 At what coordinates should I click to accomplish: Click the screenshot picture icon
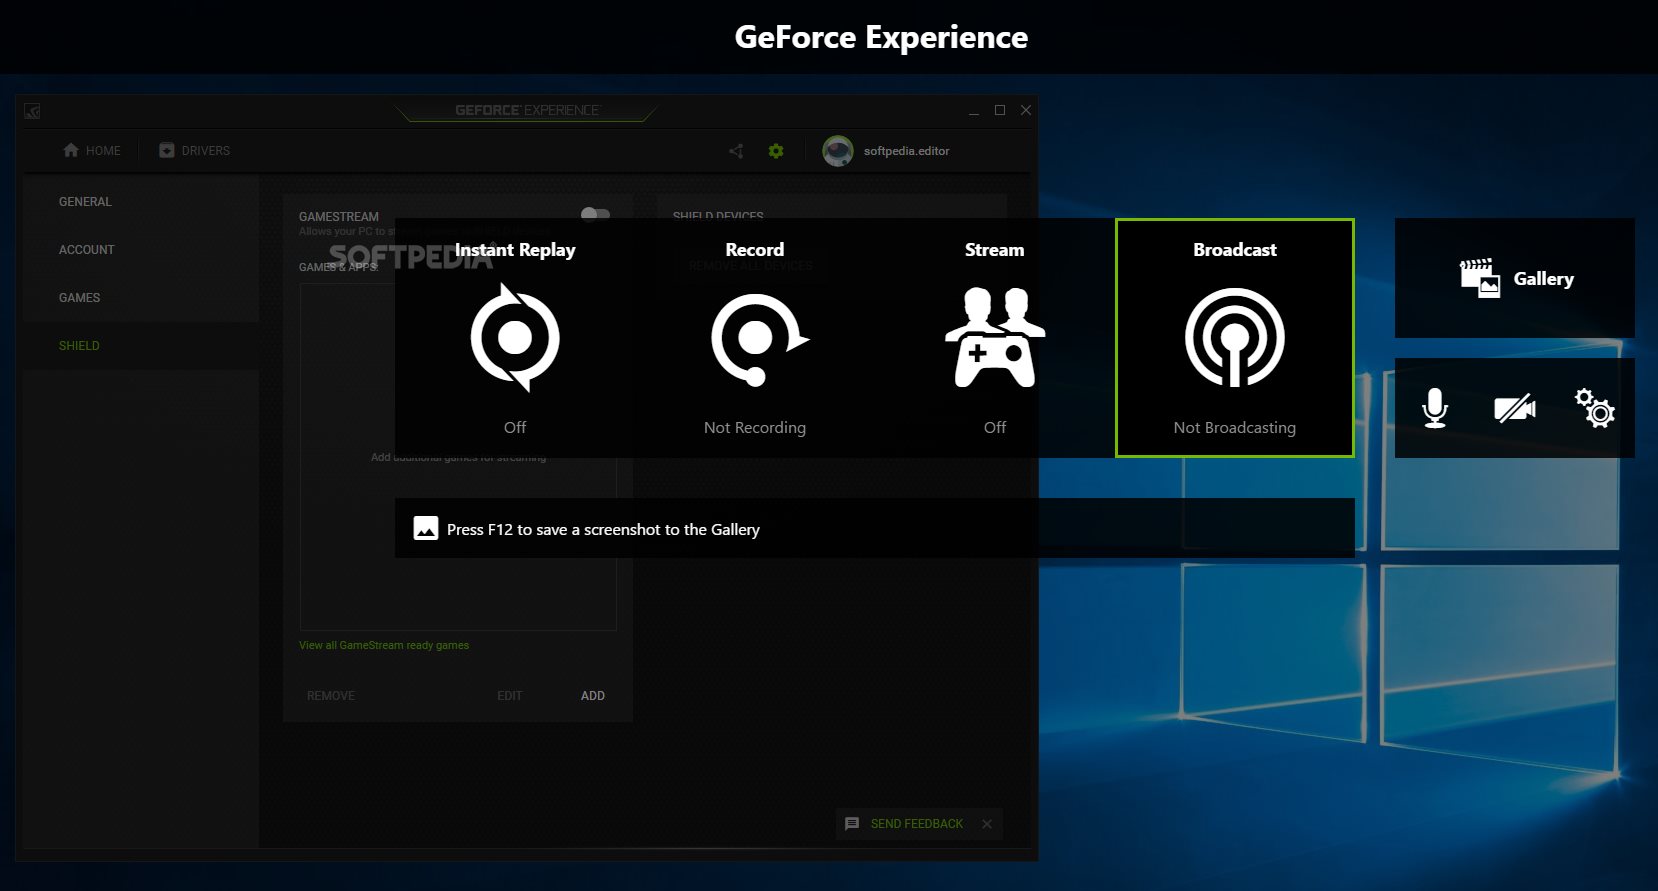[x=426, y=528]
